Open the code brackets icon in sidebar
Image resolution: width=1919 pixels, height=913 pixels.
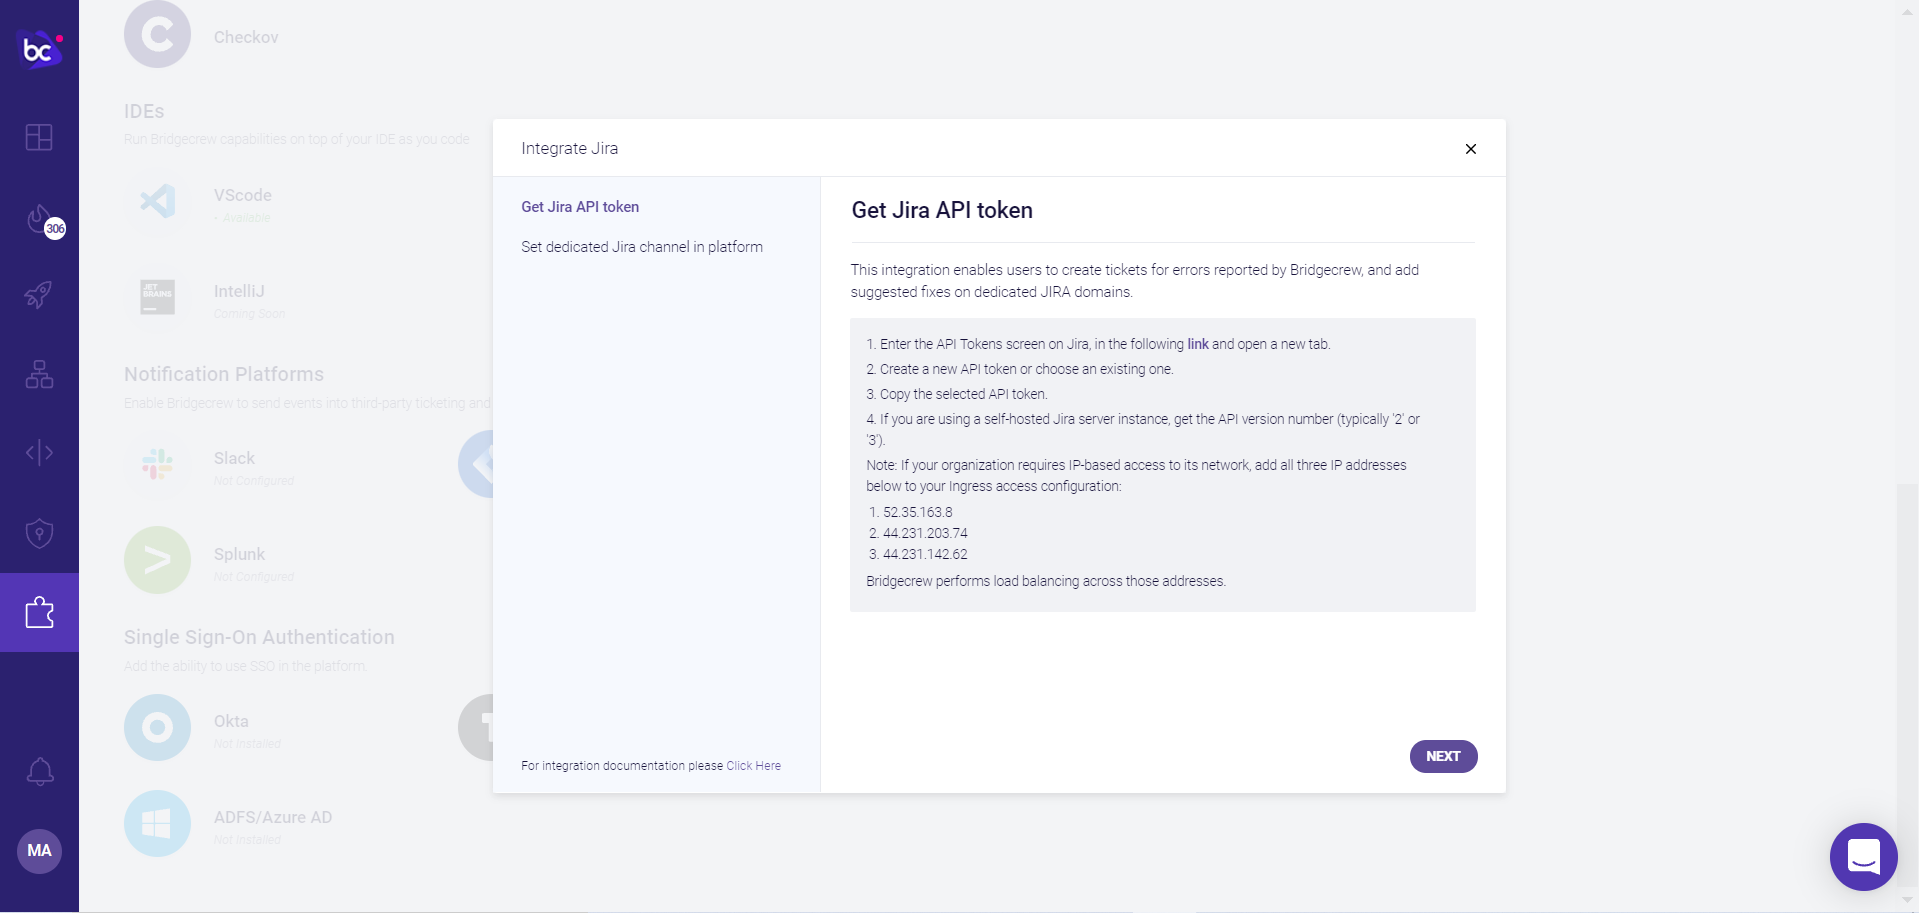39,453
